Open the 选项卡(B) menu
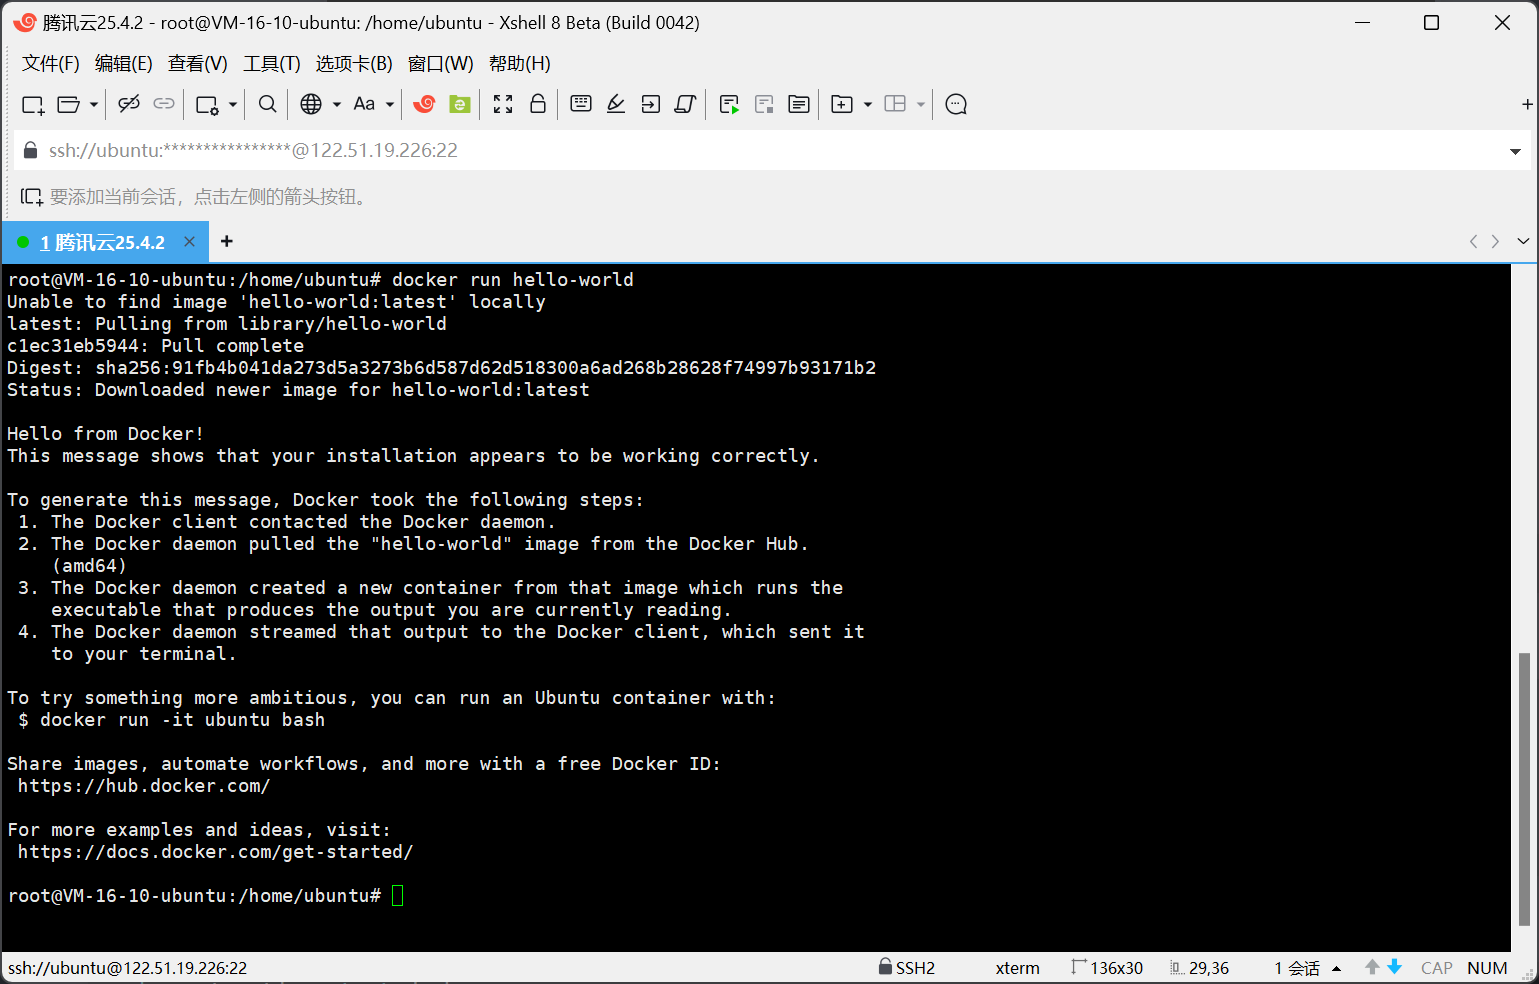The image size is (1539, 984). (354, 63)
